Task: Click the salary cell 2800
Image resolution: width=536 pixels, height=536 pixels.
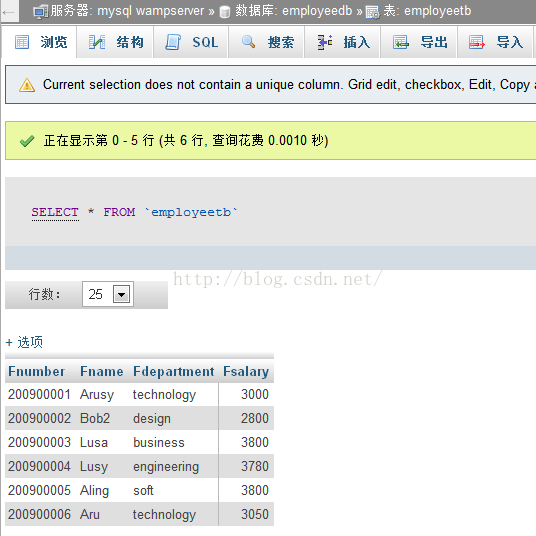Action: coord(255,418)
